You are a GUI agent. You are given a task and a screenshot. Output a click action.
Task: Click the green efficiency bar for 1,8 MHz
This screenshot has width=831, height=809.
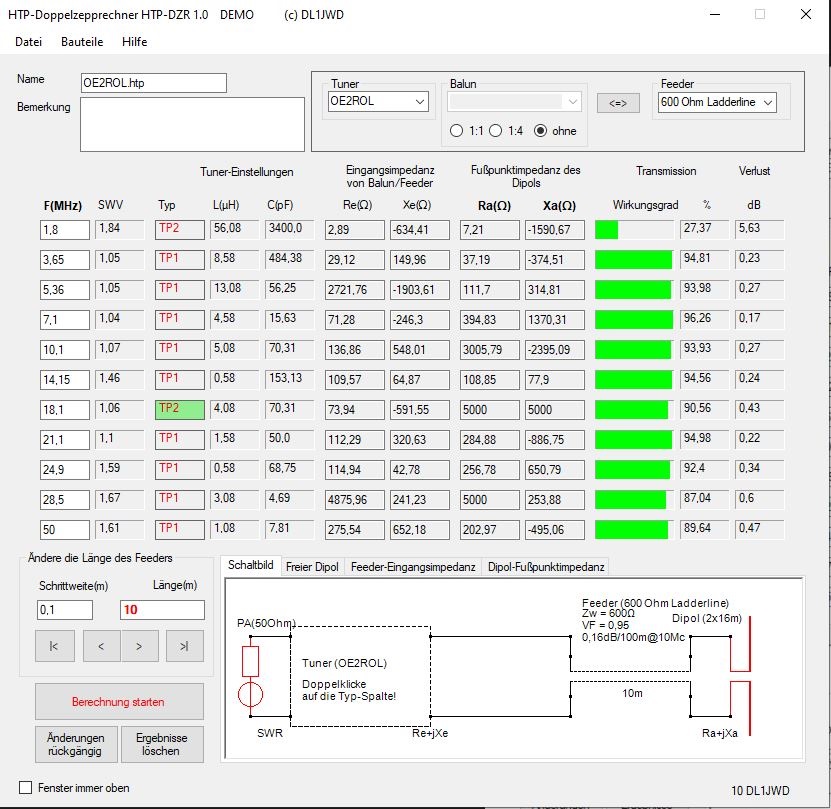pyautogui.click(x=607, y=230)
